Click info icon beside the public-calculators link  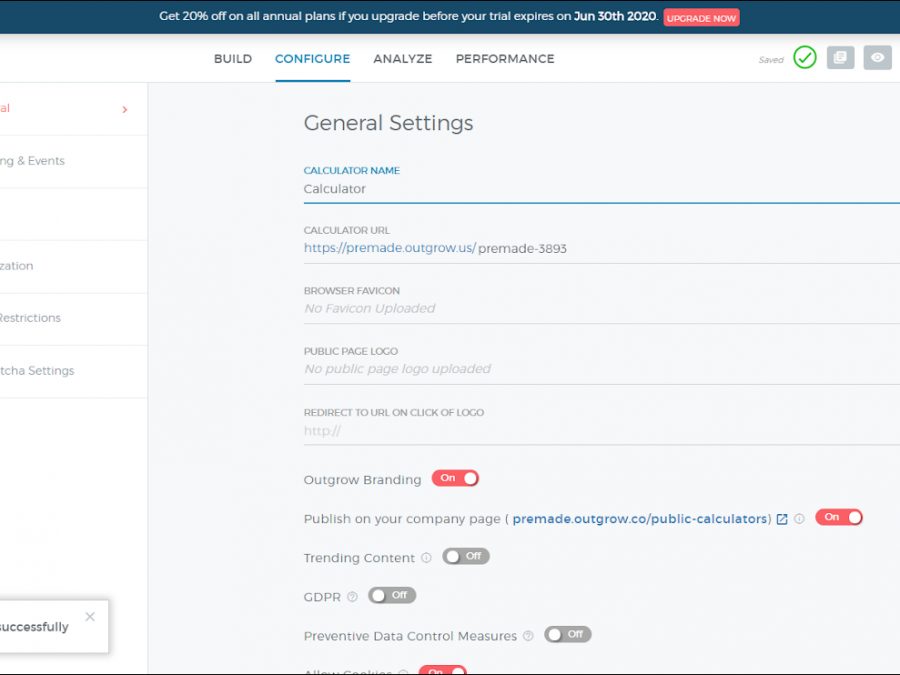point(799,519)
